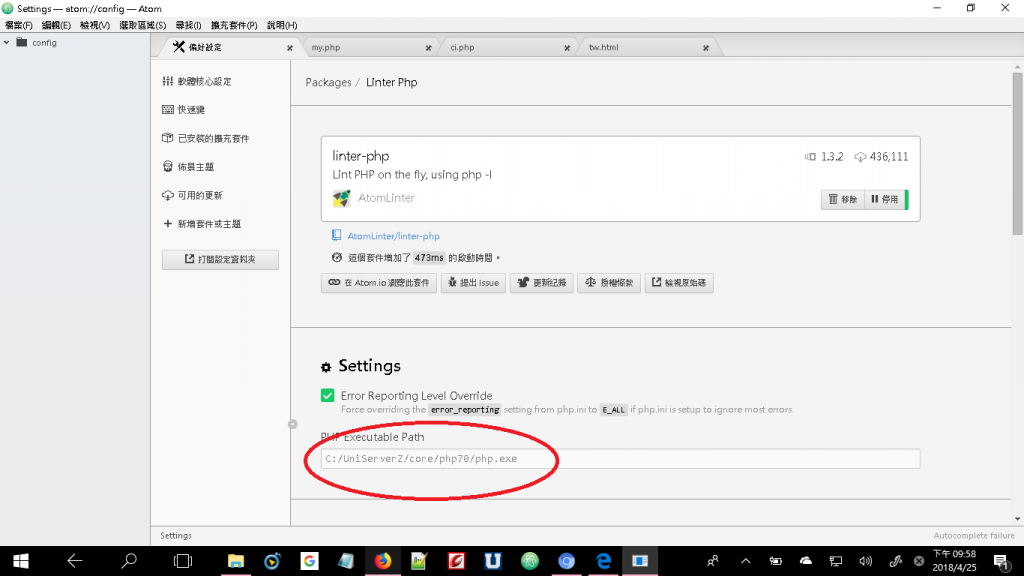This screenshot has width=1024, height=576.
Task: Click the Uninstall linter-php button
Action: pos(842,199)
